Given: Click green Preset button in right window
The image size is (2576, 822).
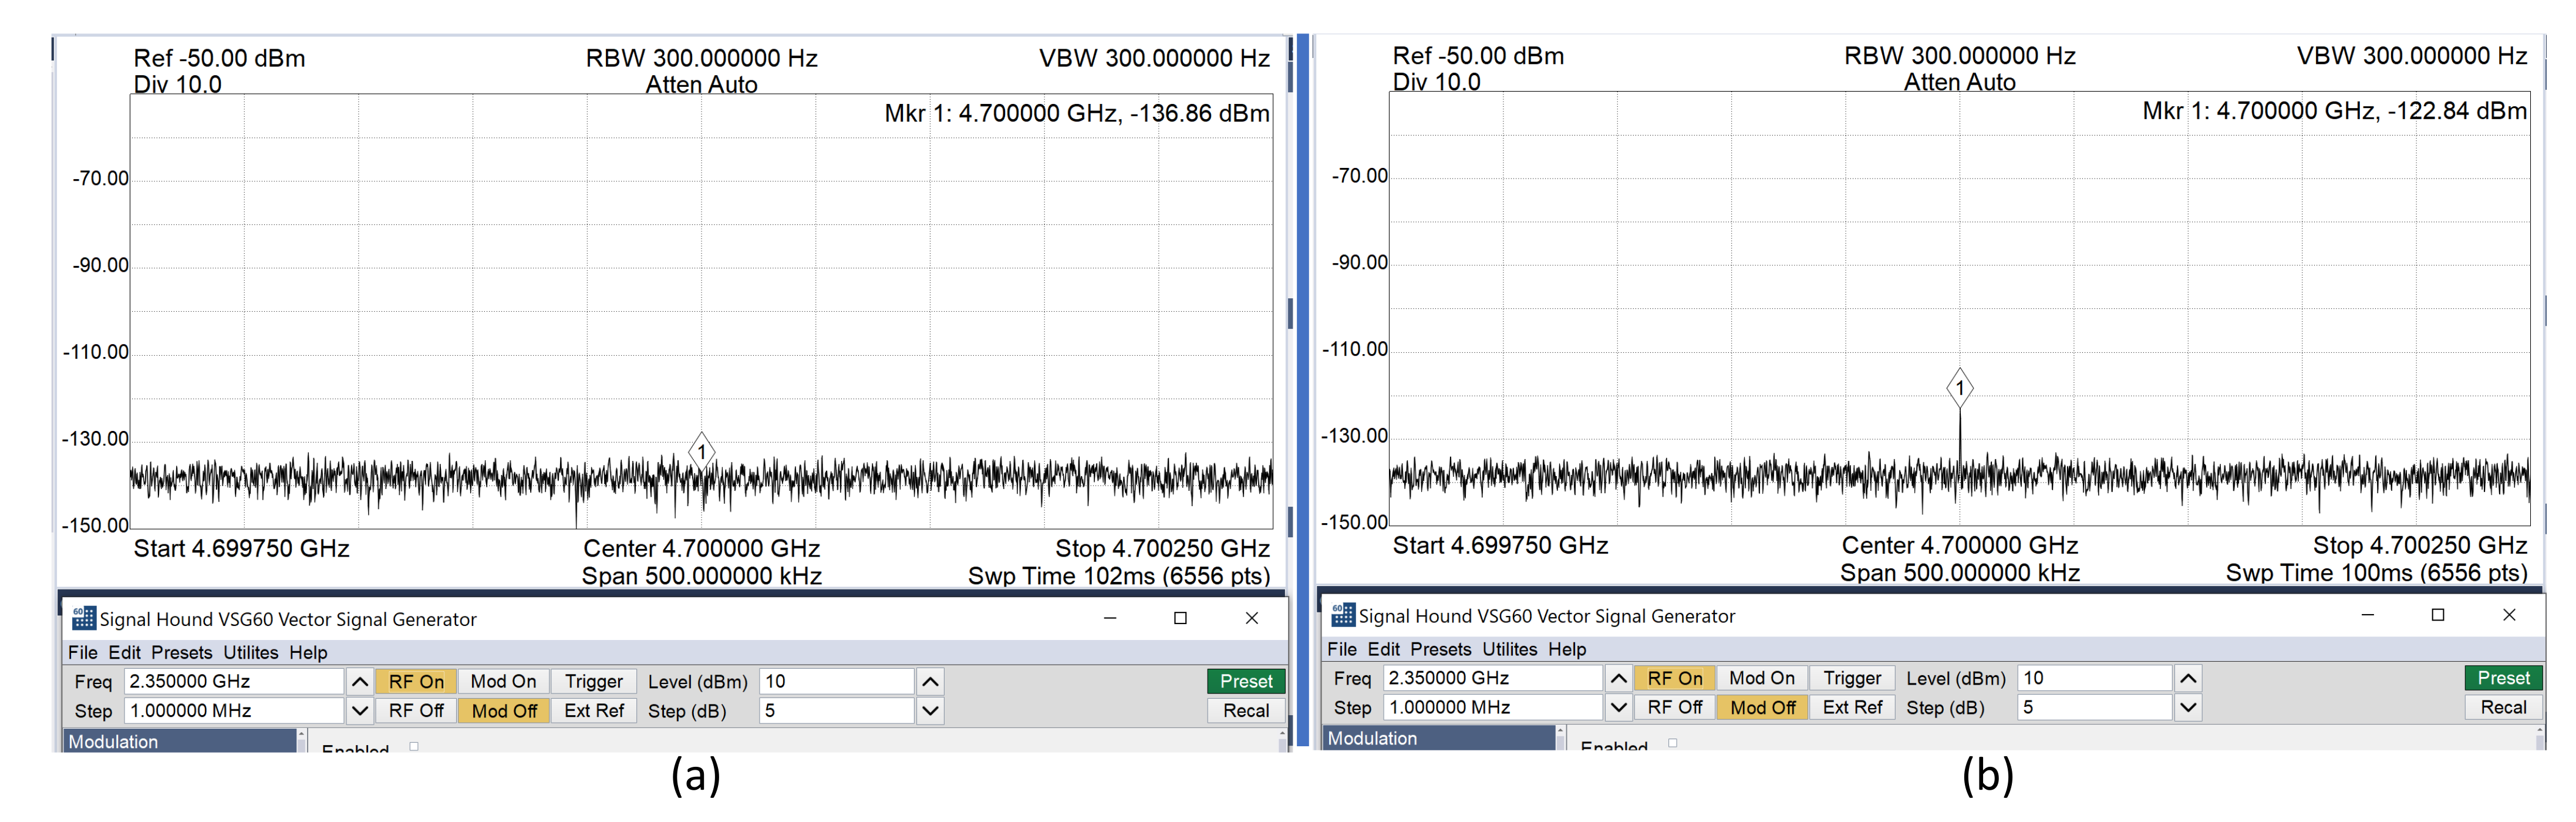Looking at the screenshot, I should point(2503,677).
